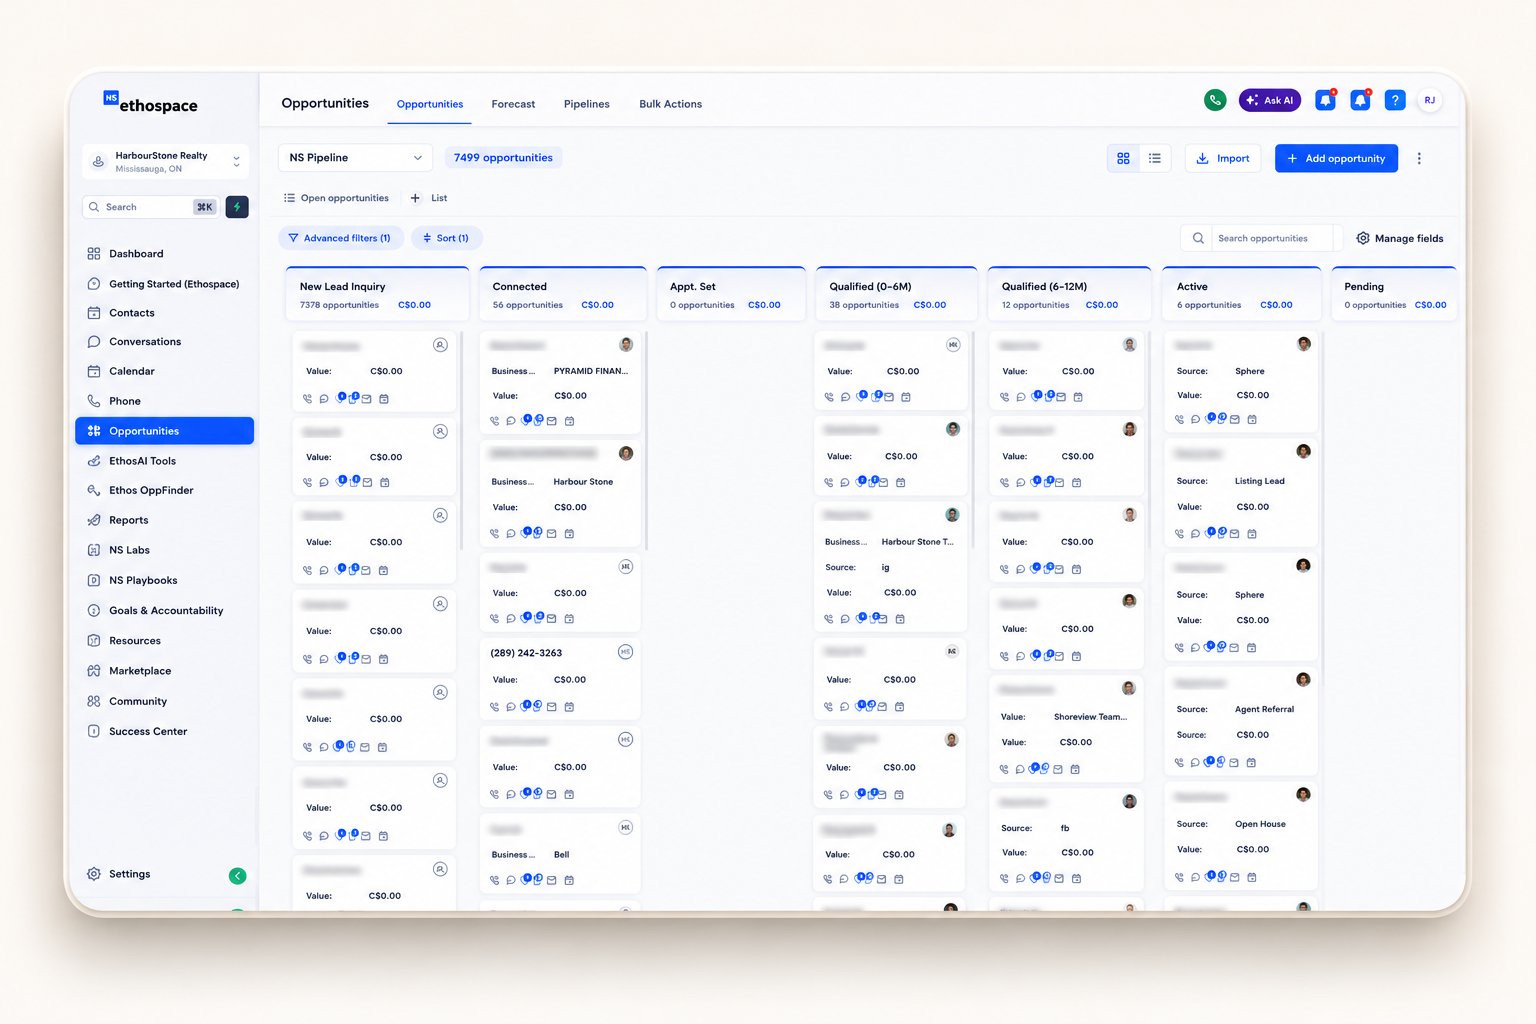Open the Ask AI assistant
Viewport: 1536px width, 1024px height.
tap(1270, 100)
